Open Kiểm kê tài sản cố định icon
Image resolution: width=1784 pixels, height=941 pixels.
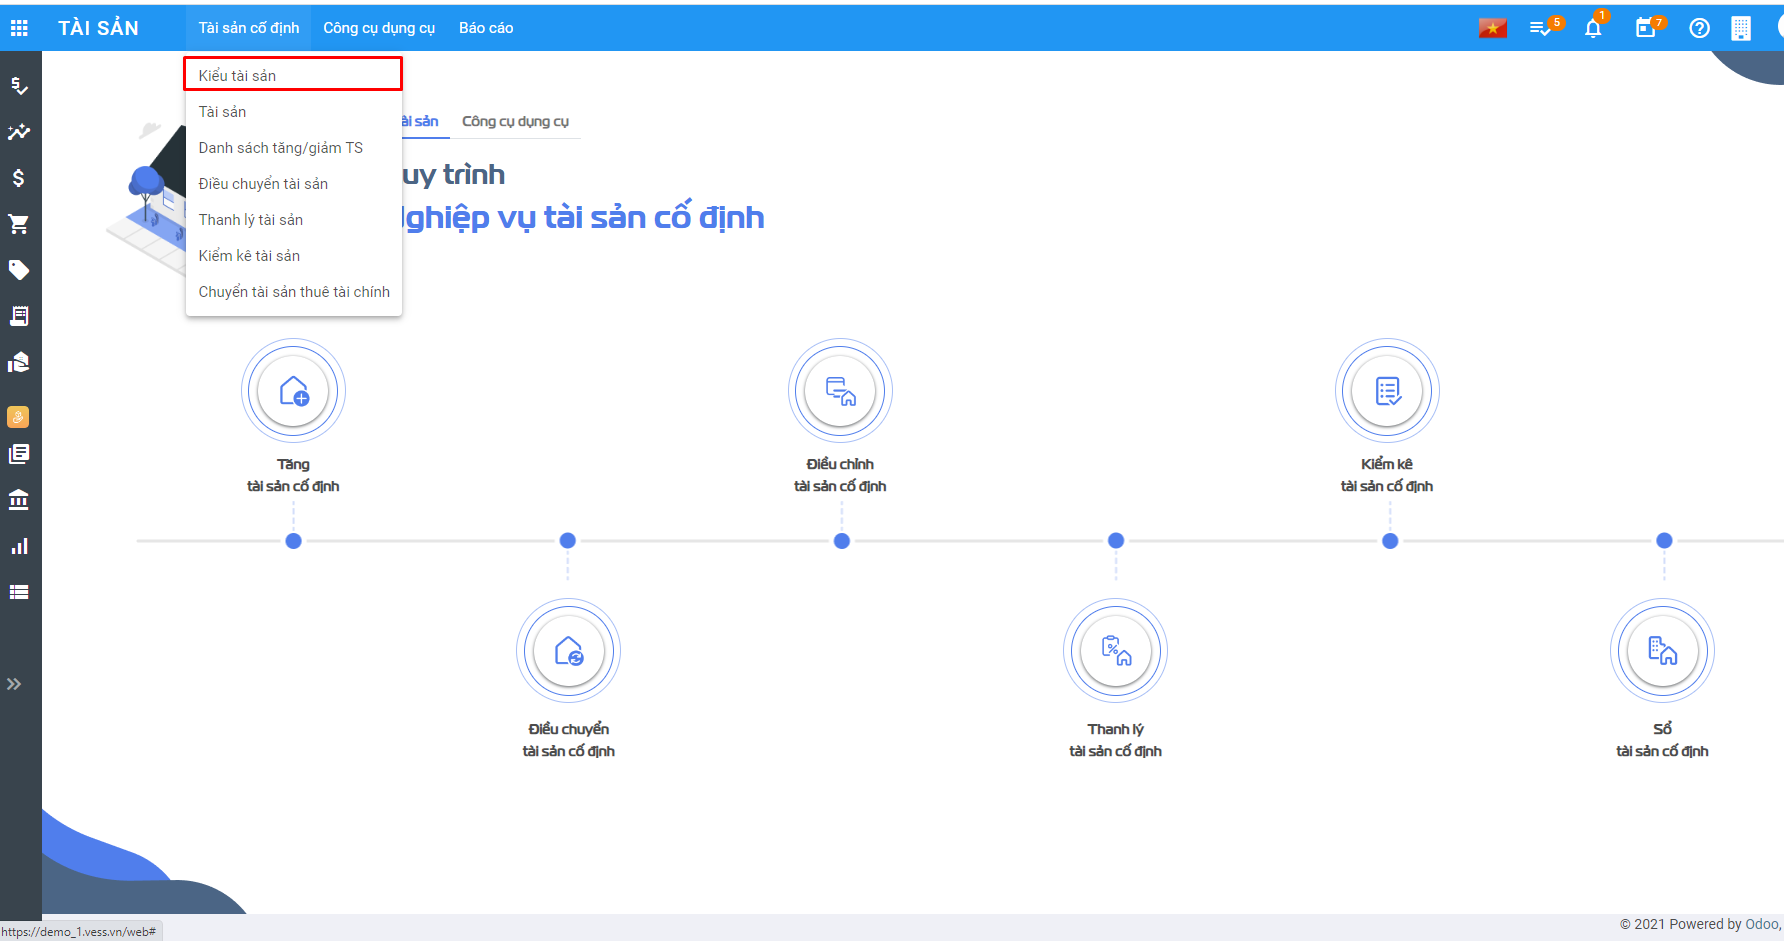tap(1387, 391)
